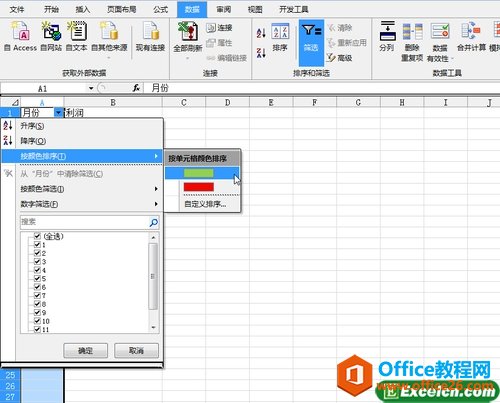Click filter list scrollbar up arrow

[x=153, y=238]
